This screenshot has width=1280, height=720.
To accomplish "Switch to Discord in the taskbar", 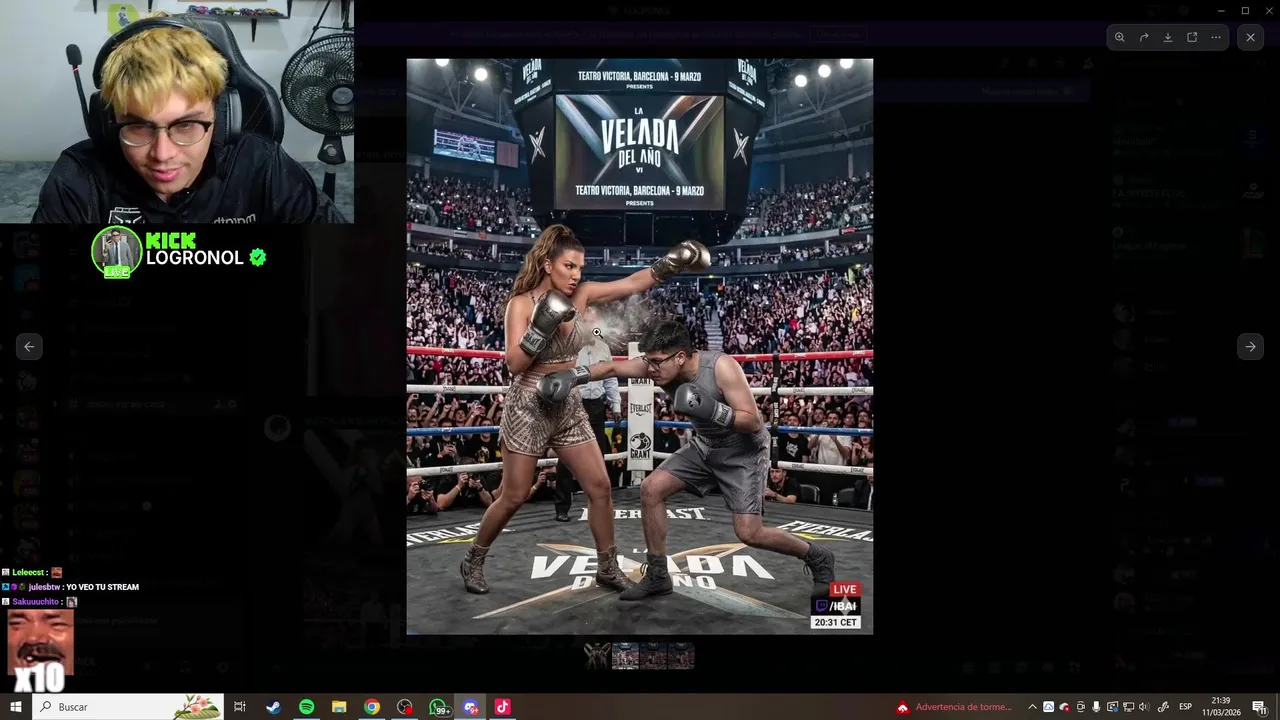I will tap(470, 707).
